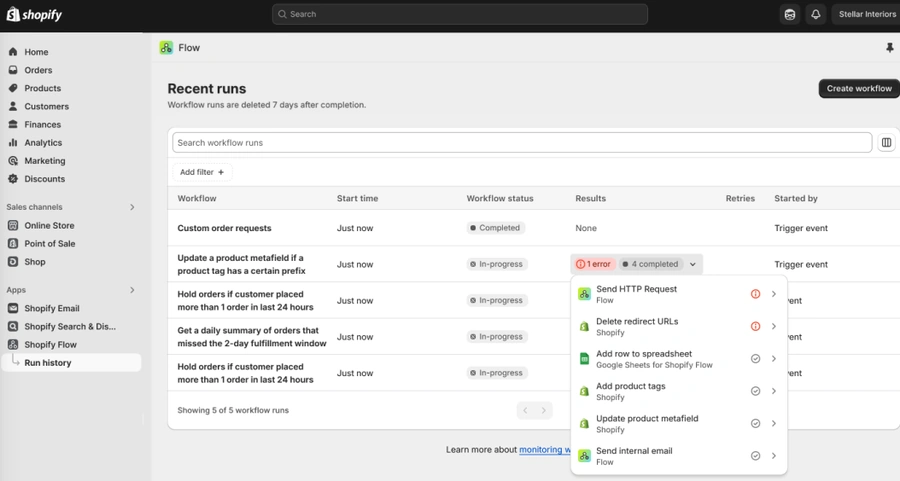
Task: Click the Shopify Search & Discovery icon
Action: click(x=13, y=327)
